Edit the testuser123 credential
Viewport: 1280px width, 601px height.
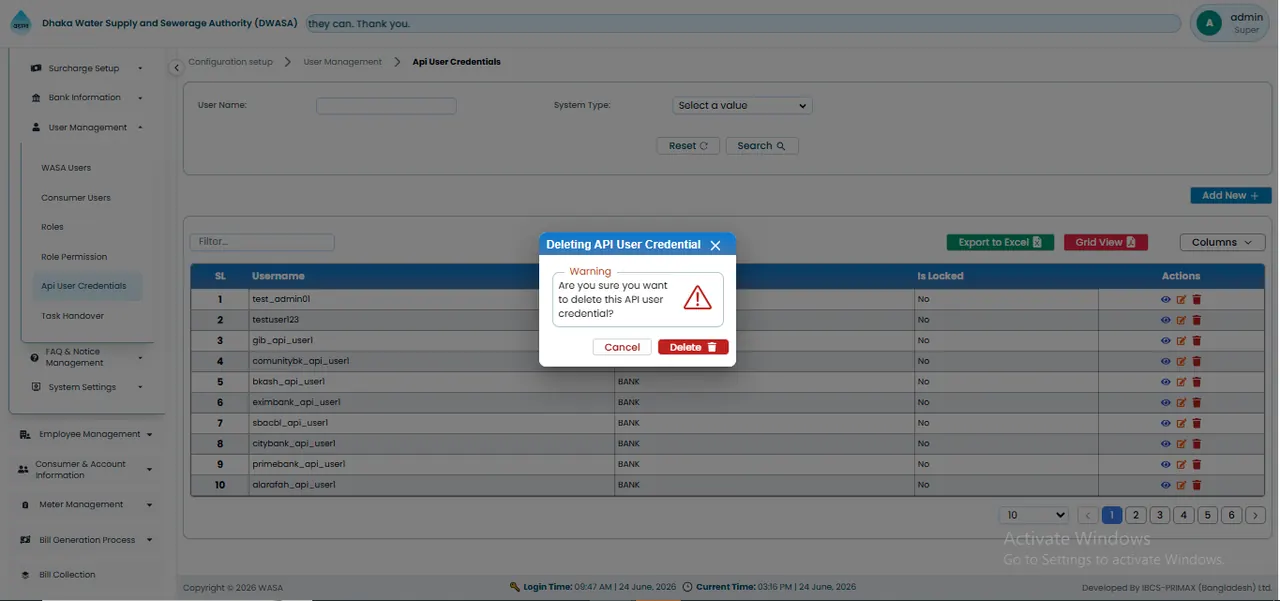(x=1181, y=320)
